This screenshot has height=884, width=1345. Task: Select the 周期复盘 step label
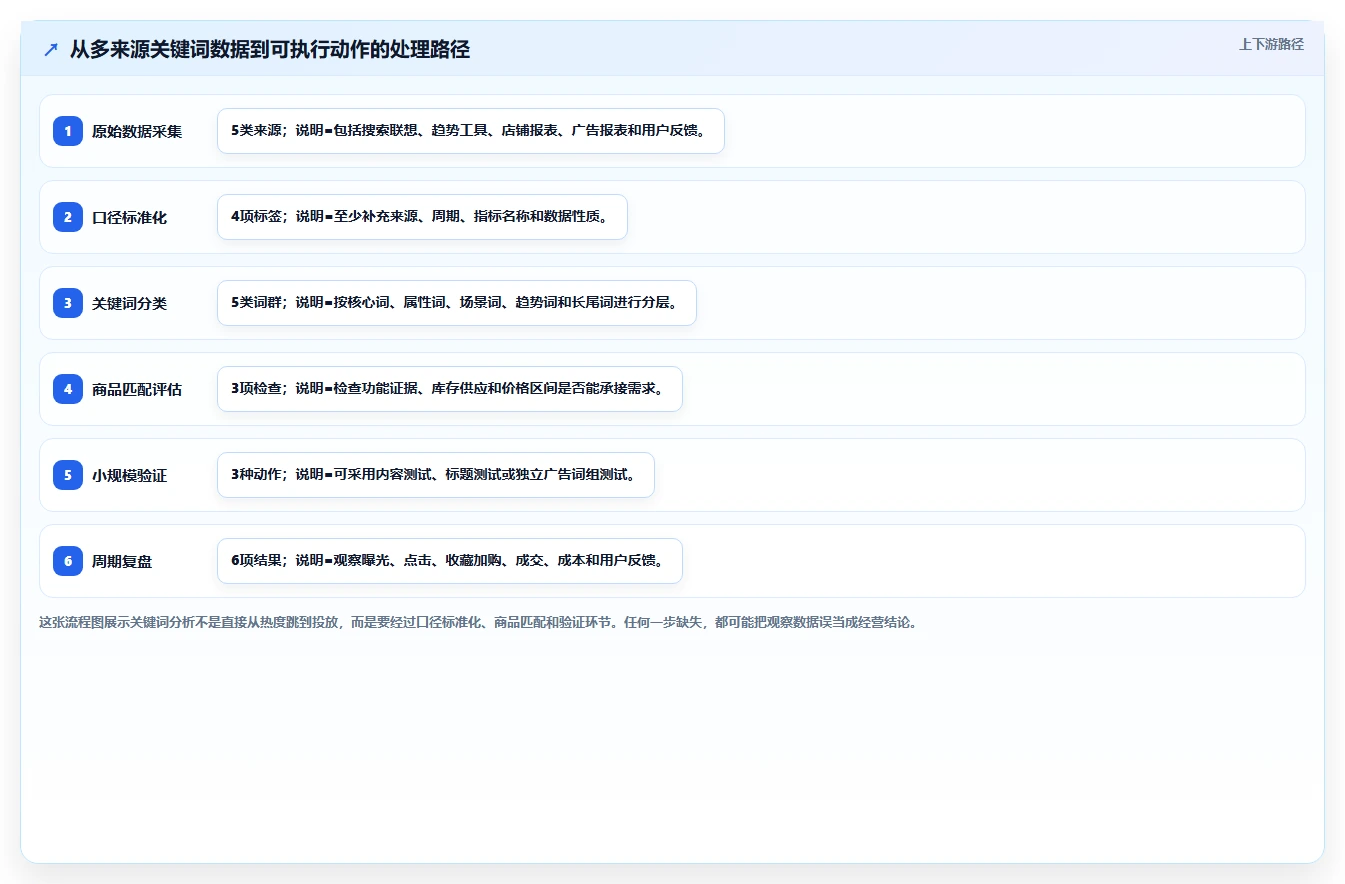[x=122, y=561]
